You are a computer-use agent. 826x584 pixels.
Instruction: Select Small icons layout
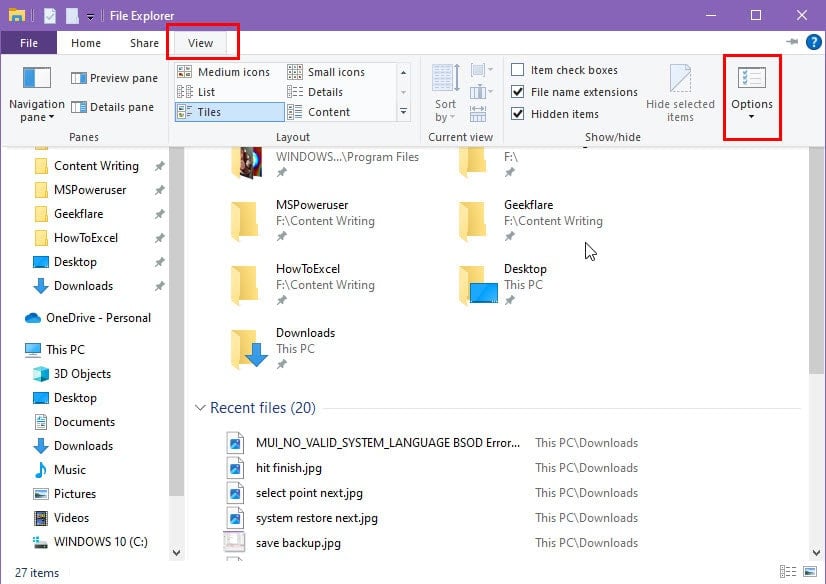coord(326,72)
